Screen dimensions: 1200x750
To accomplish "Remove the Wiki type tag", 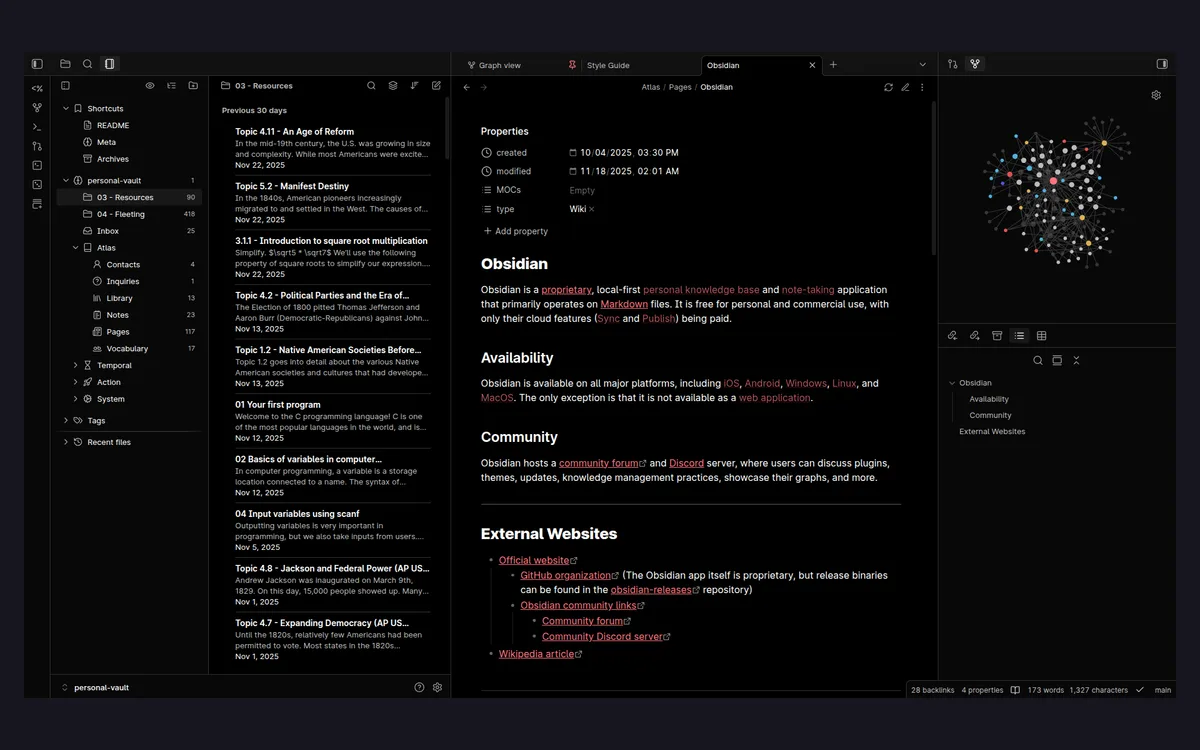I will [x=591, y=209].
